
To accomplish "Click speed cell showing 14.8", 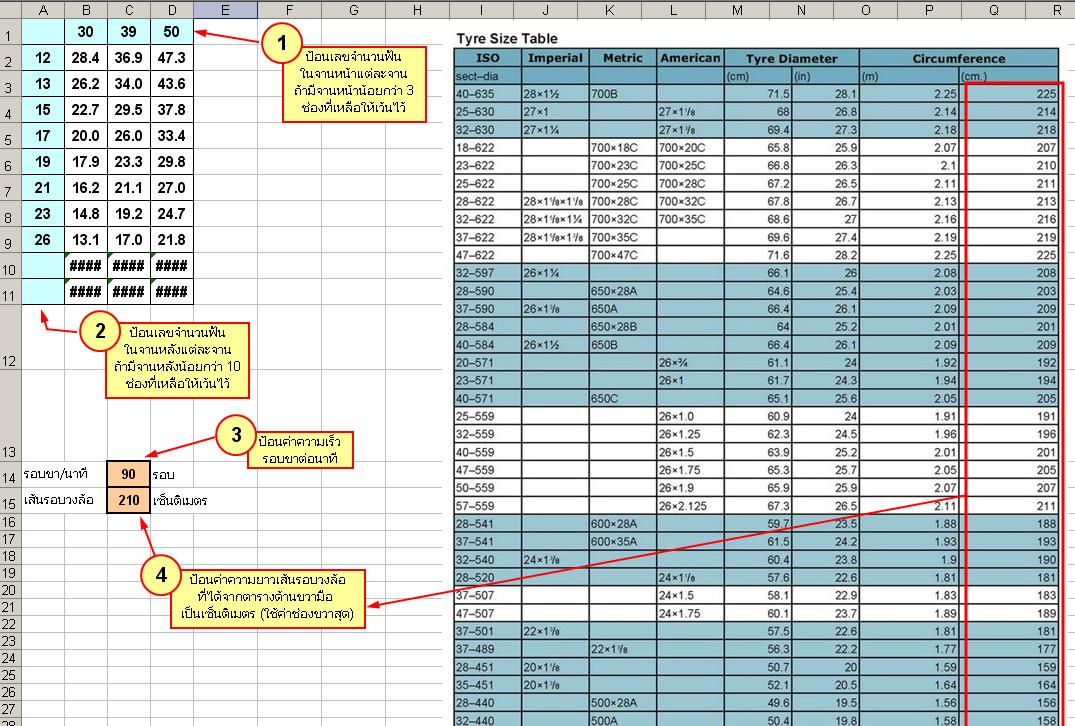I will click(x=86, y=214).
